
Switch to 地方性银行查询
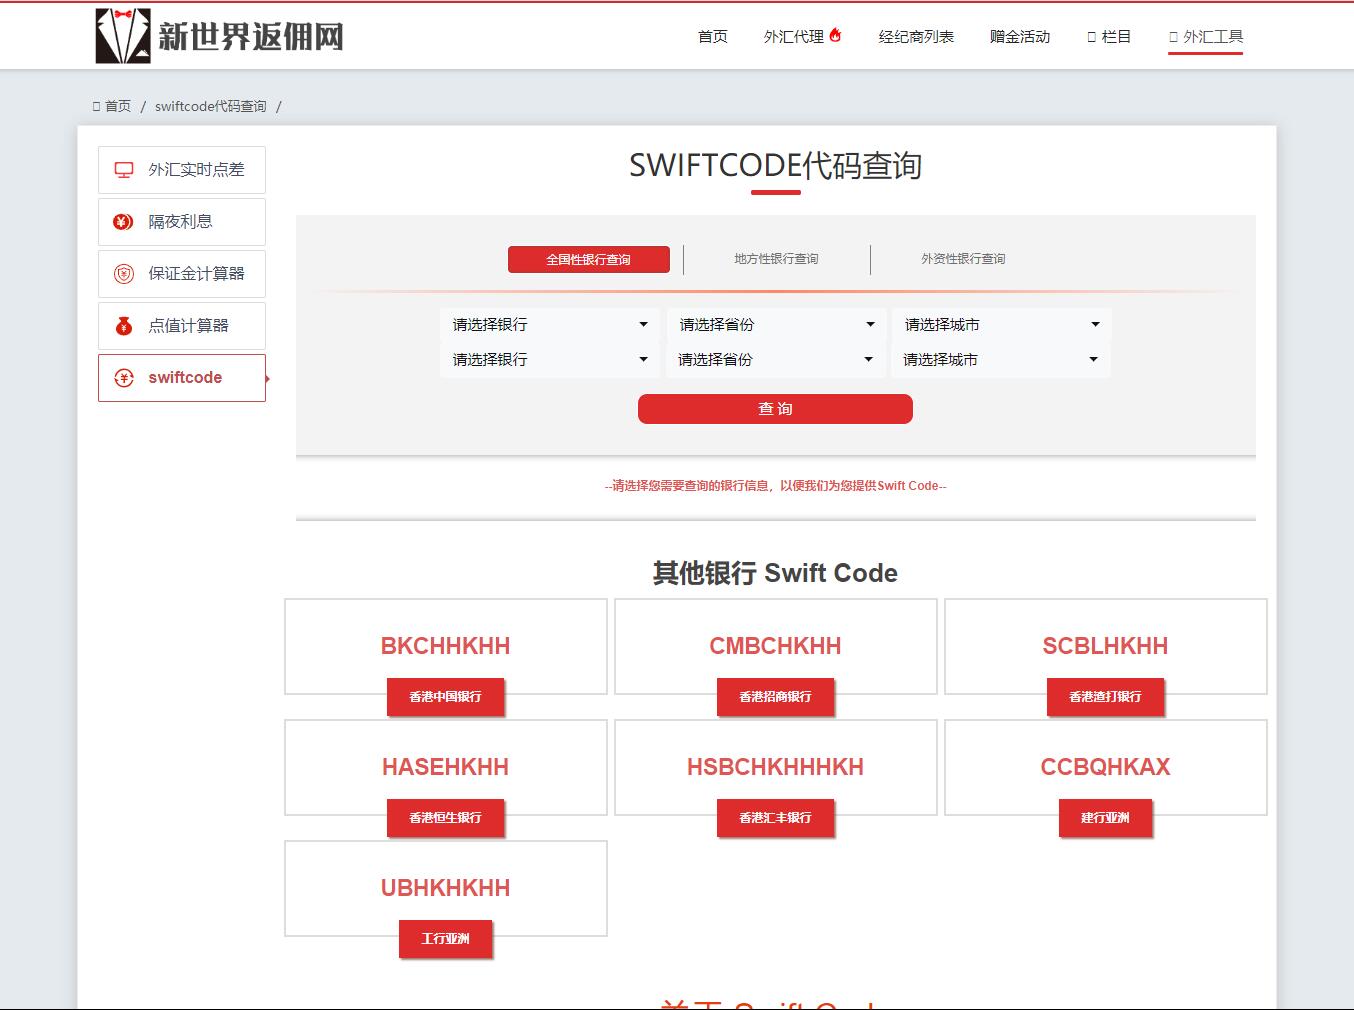click(775, 259)
